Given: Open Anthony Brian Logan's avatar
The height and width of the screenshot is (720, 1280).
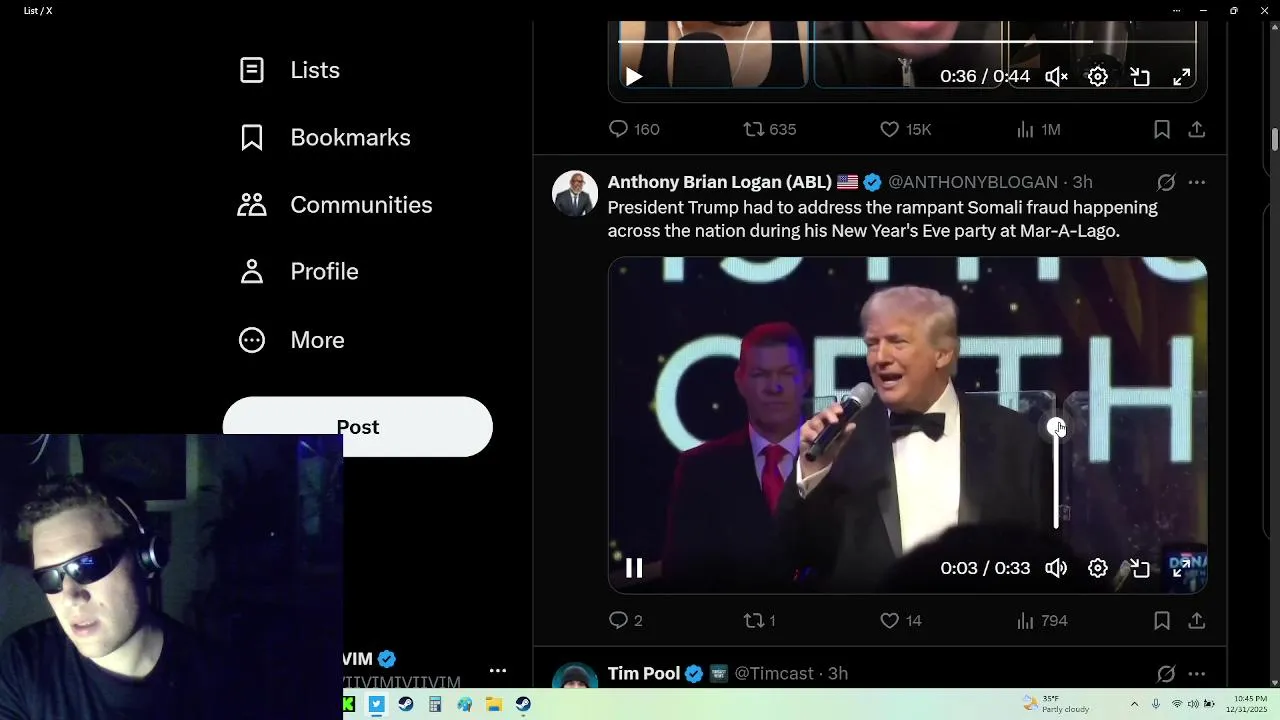Looking at the screenshot, I should (575, 194).
